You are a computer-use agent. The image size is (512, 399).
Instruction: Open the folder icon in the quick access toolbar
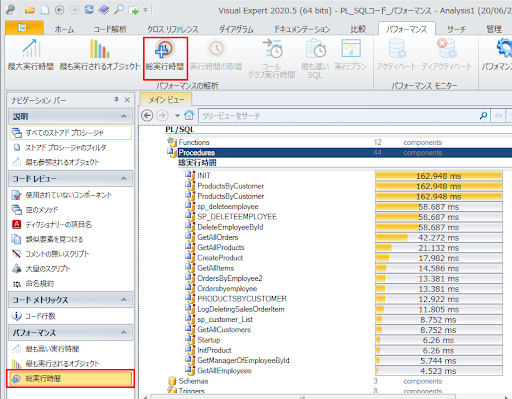pyautogui.click(x=30, y=10)
